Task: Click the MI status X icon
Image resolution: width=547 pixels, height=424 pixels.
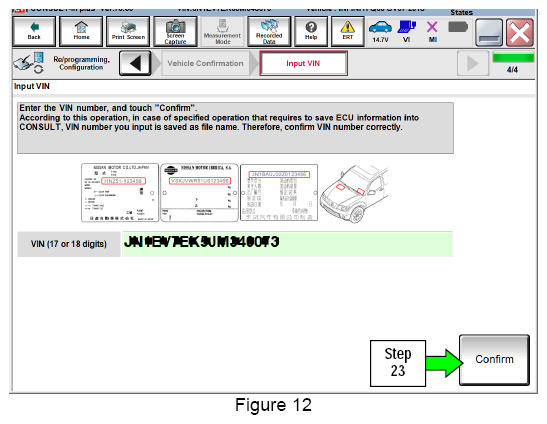Action: coord(433,31)
